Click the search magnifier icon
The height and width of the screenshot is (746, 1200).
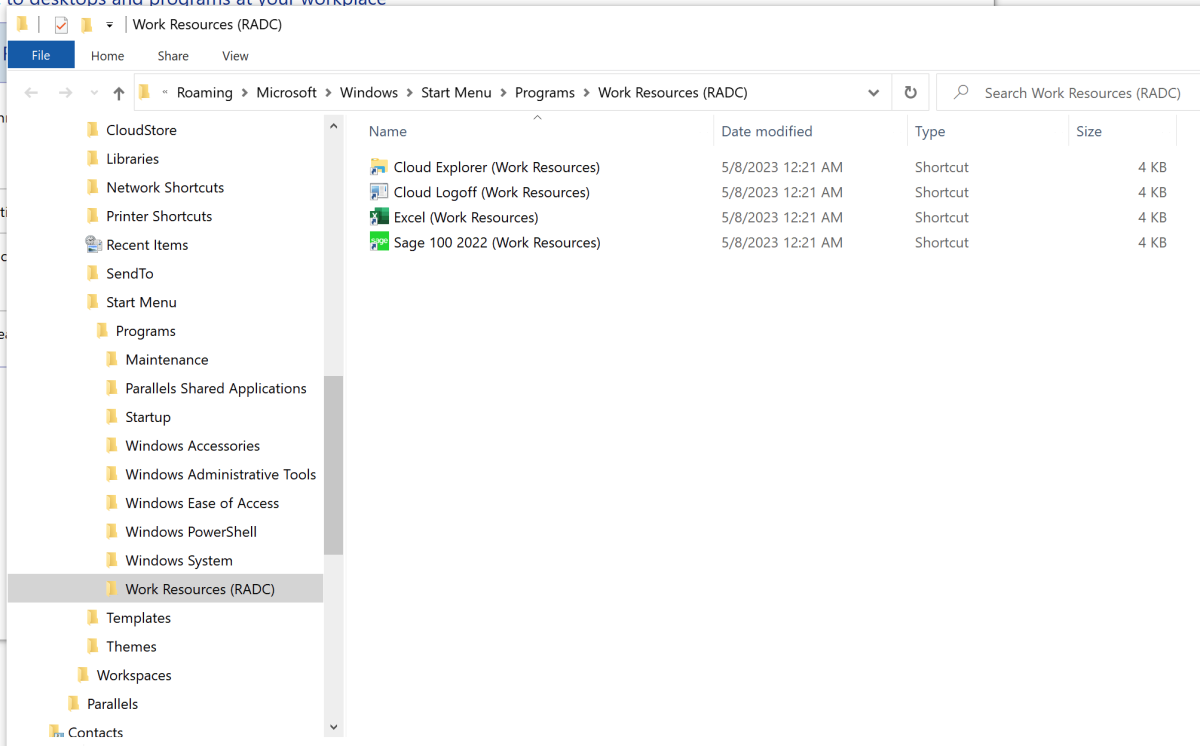pos(959,92)
